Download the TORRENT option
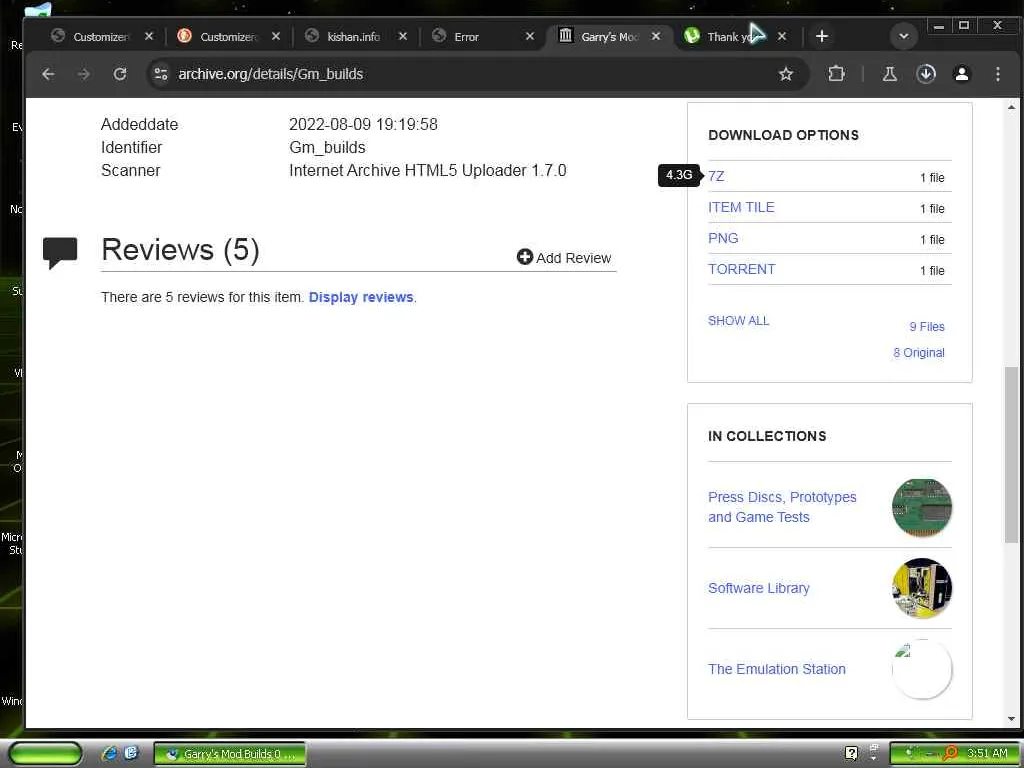The width and height of the screenshot is (1024, 768). click(741, 269)
